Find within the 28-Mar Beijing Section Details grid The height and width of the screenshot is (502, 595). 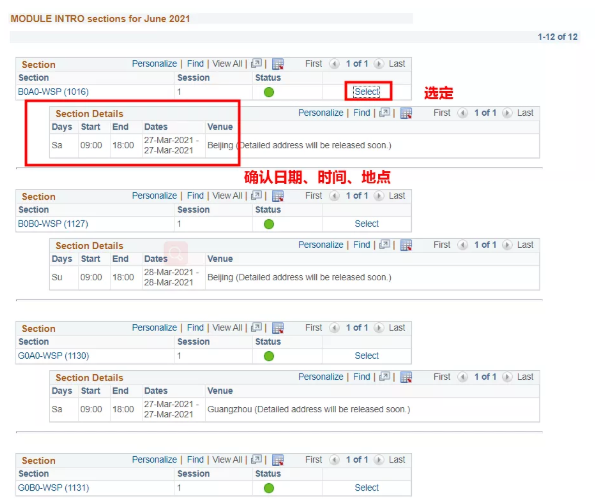[362, 245]
